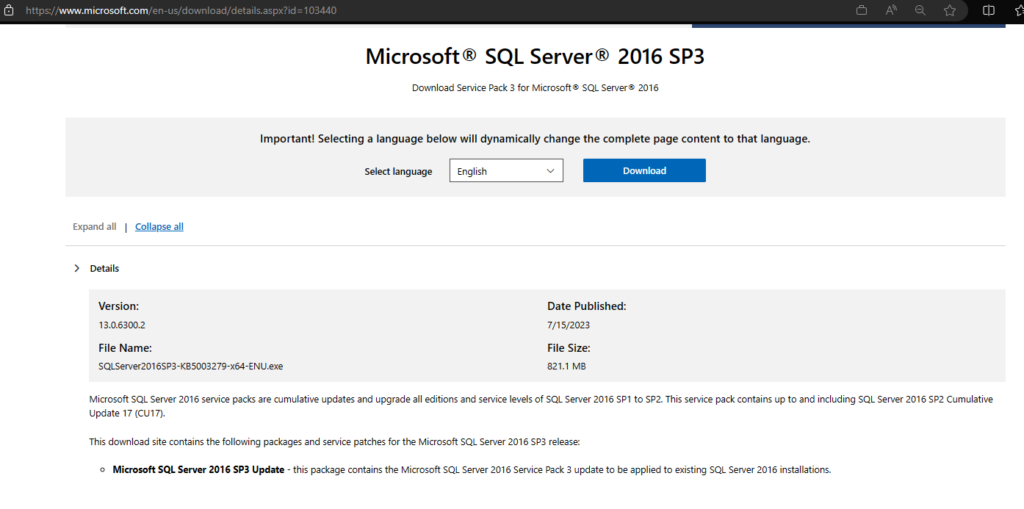The image size is (1024, 509).
Task: Click the Important! language notice text
Action: click(x=535, y=139)
